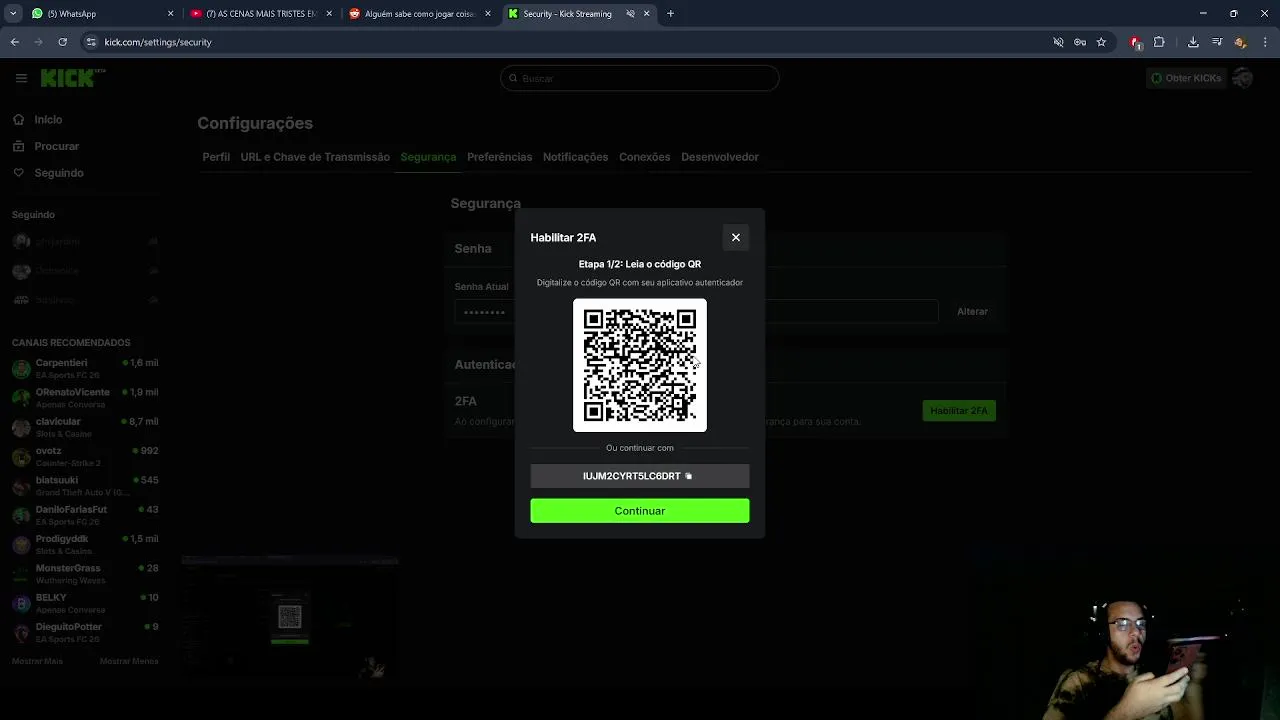This screenshot has height=720, width=1280.
Task: Click Mostrar Mais link
Action: [37, 661]
